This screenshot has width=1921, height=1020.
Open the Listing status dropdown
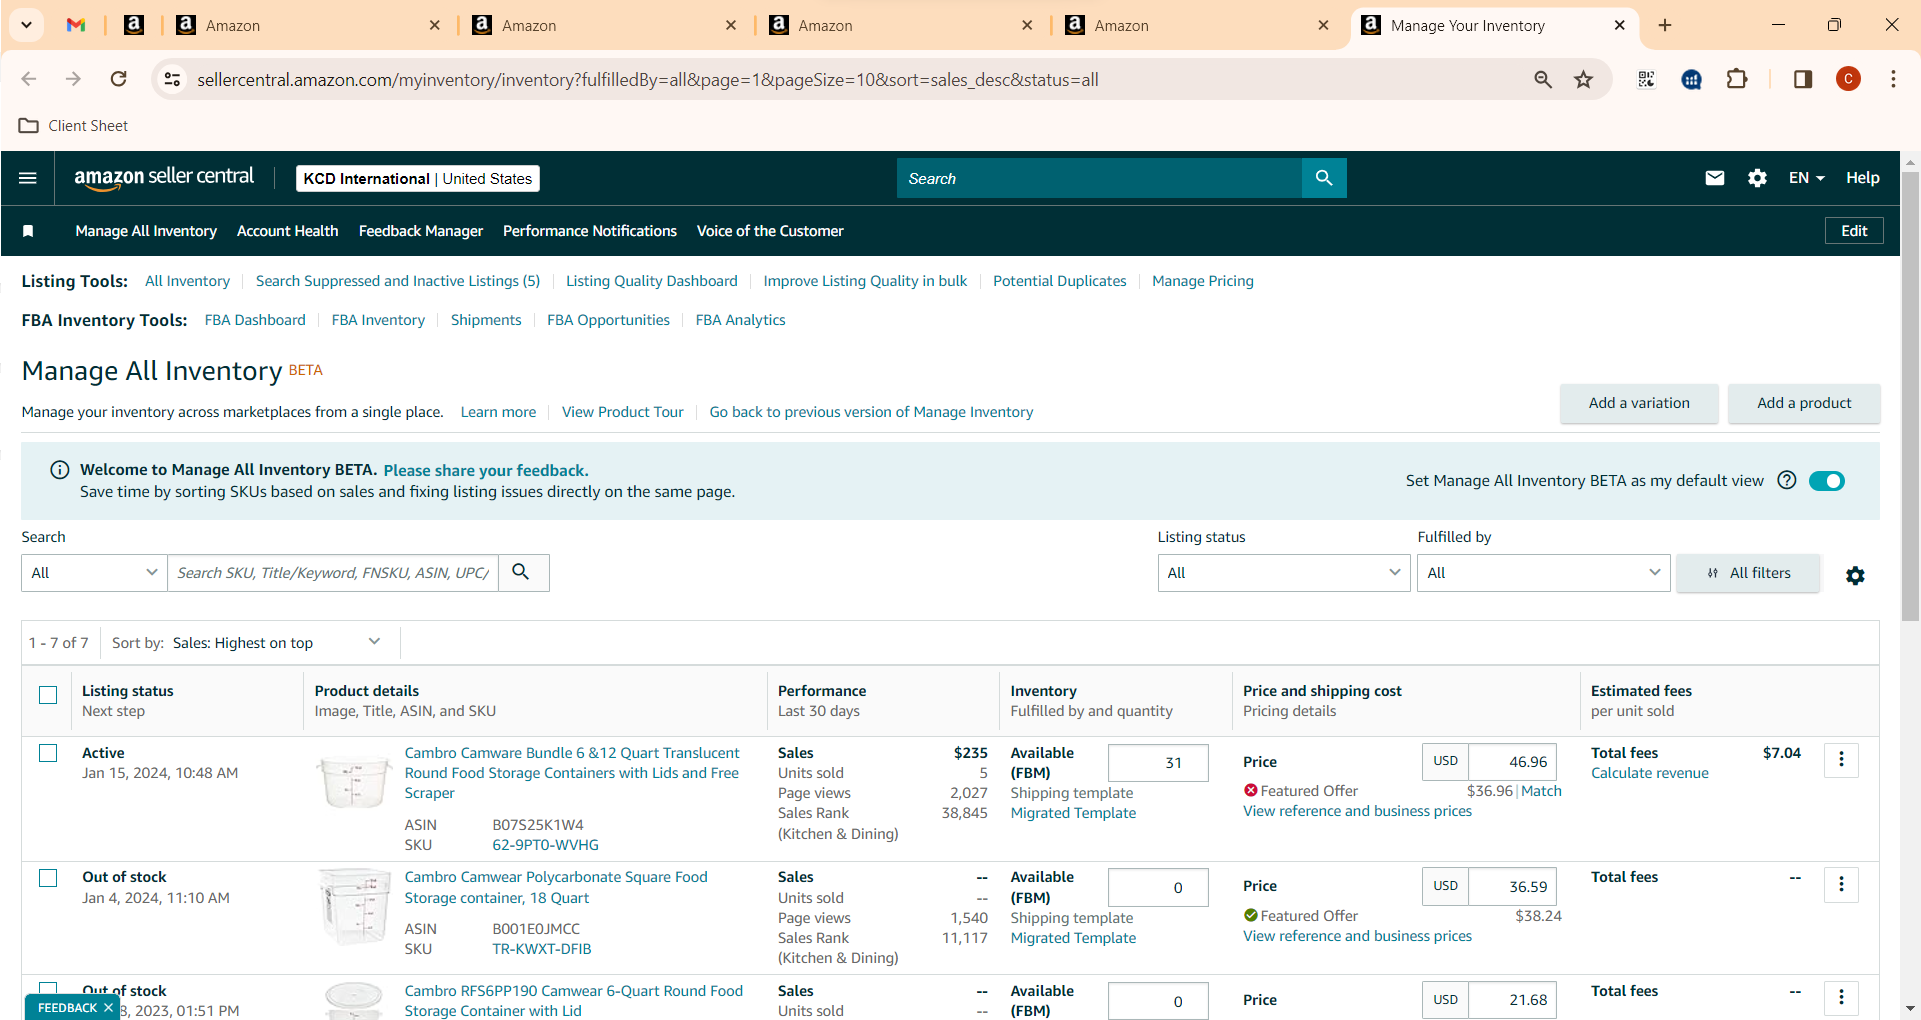[x=1284, y=573]
